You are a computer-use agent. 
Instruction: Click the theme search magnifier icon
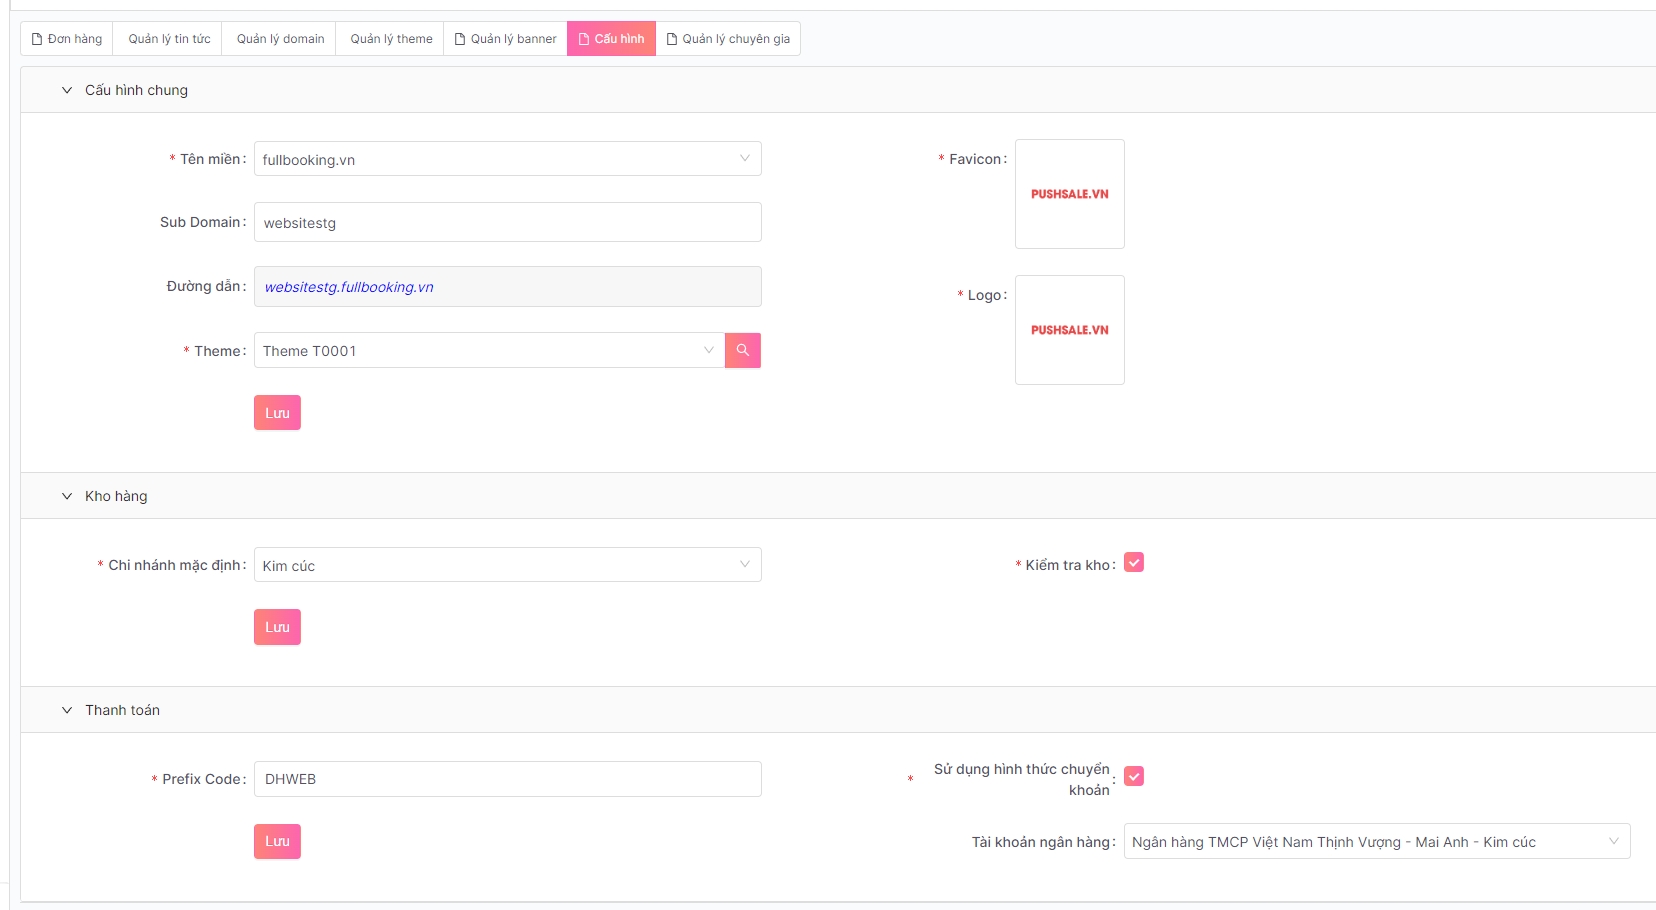point(742,350)
